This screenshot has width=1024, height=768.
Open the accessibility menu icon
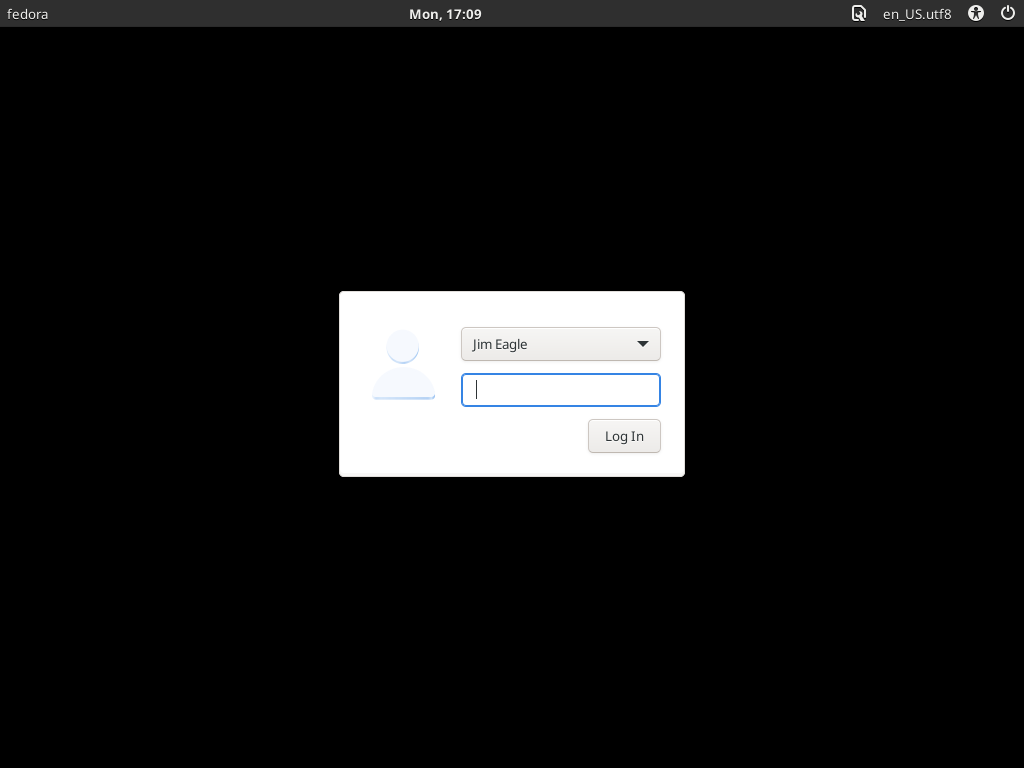[x=976, y=14]
